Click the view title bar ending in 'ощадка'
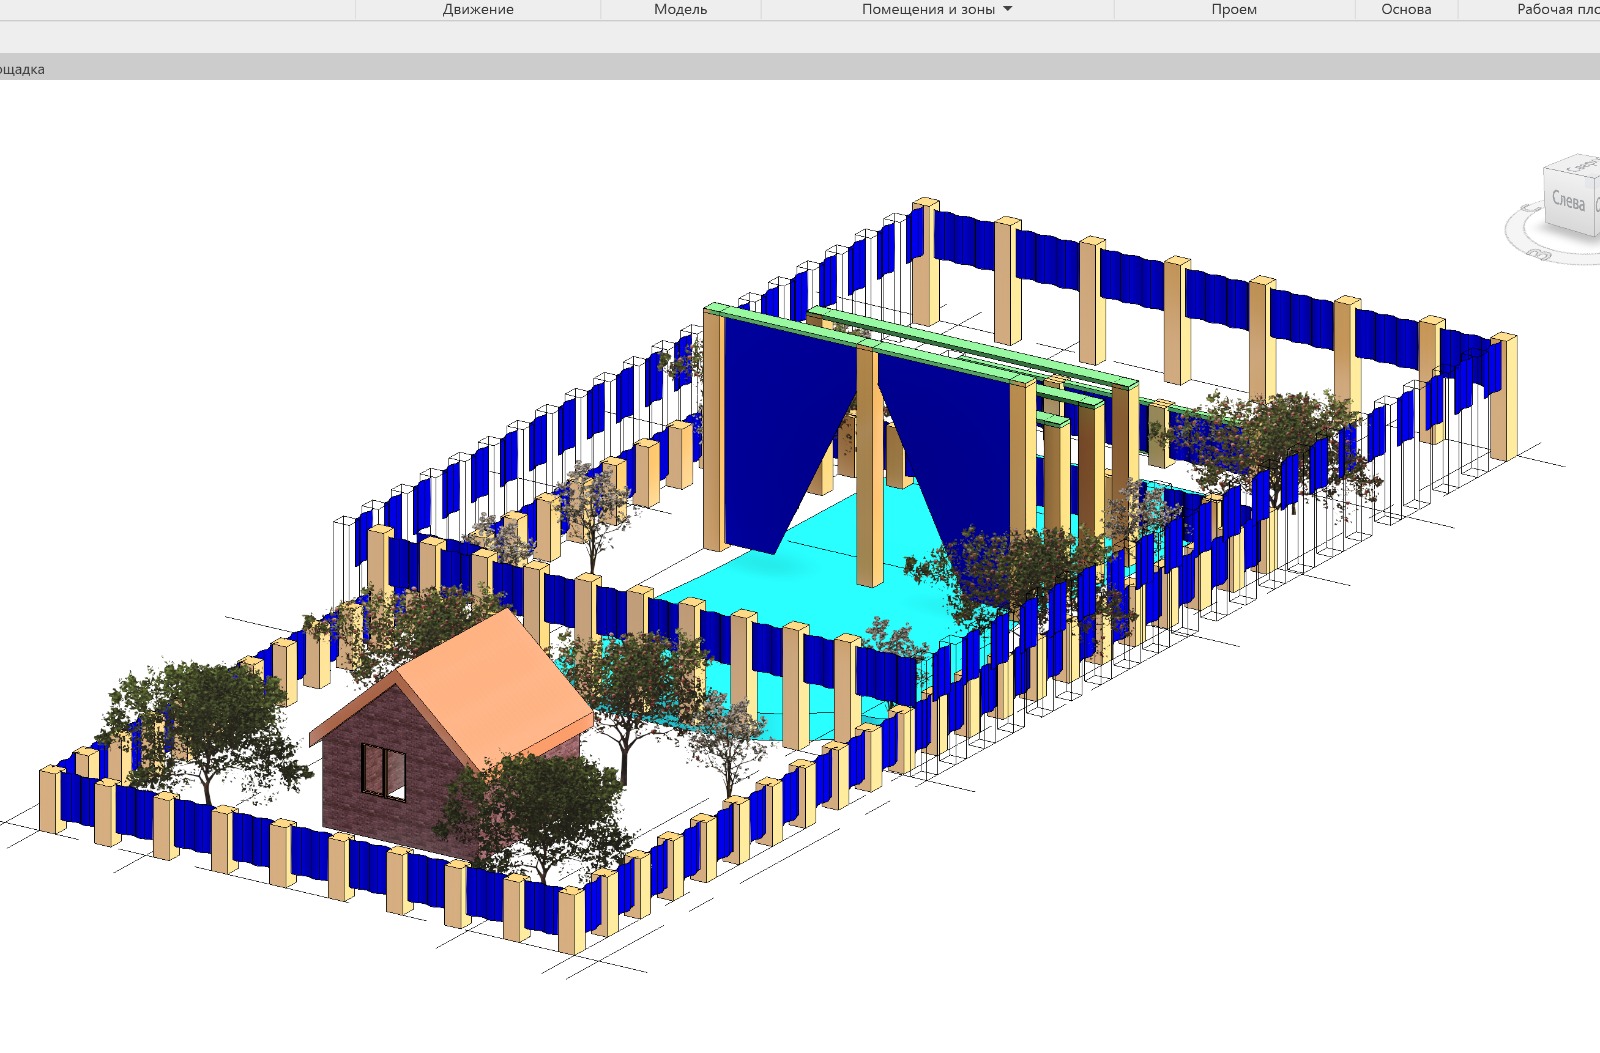The image size is (1600, 1053). pos(22,69)
